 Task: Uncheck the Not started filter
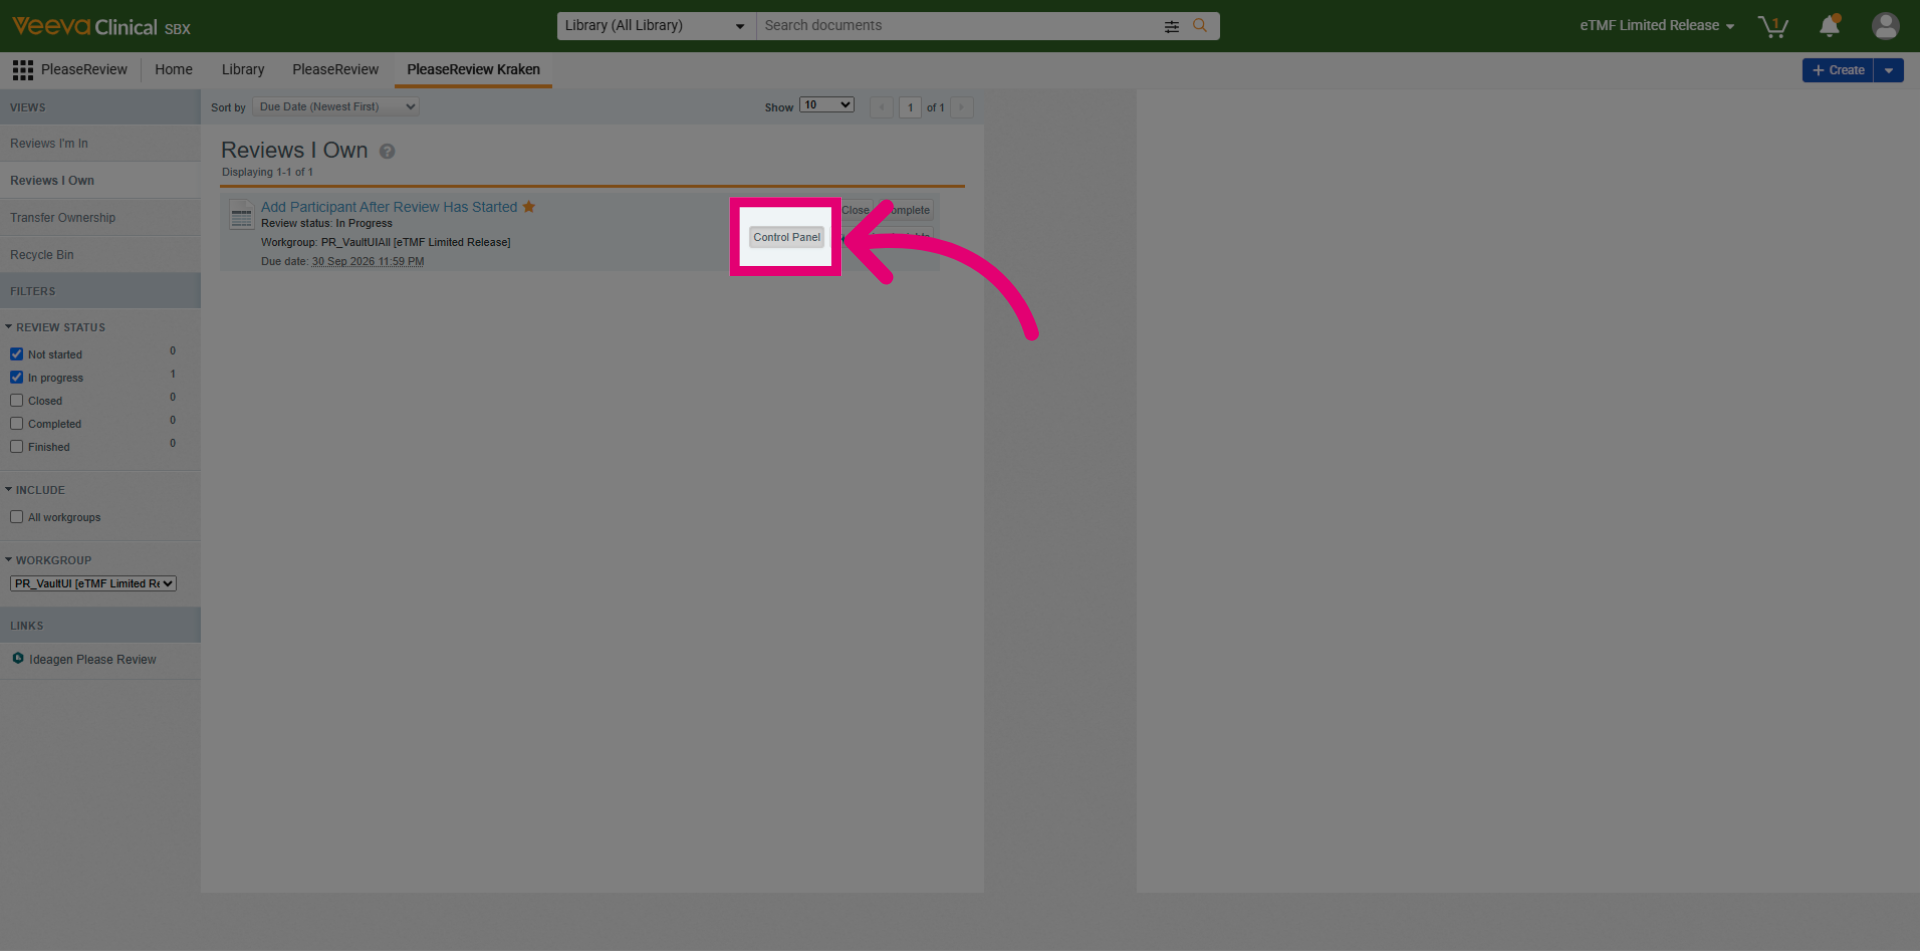(x=16, y=354)
